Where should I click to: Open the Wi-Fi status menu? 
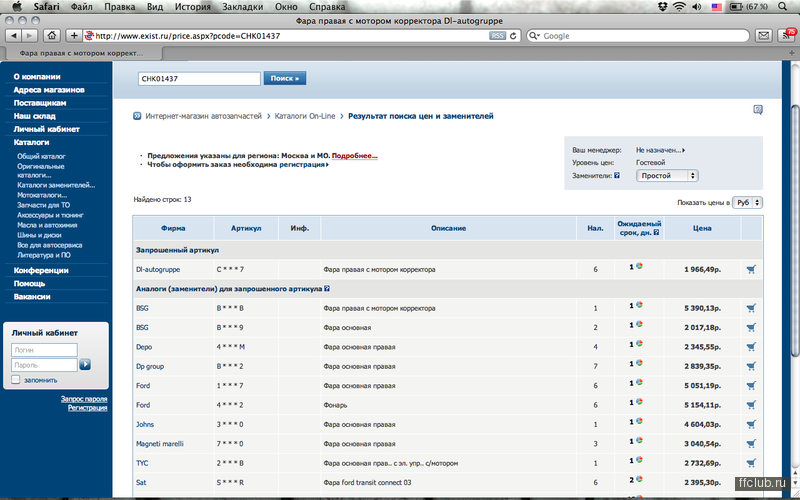679,7
